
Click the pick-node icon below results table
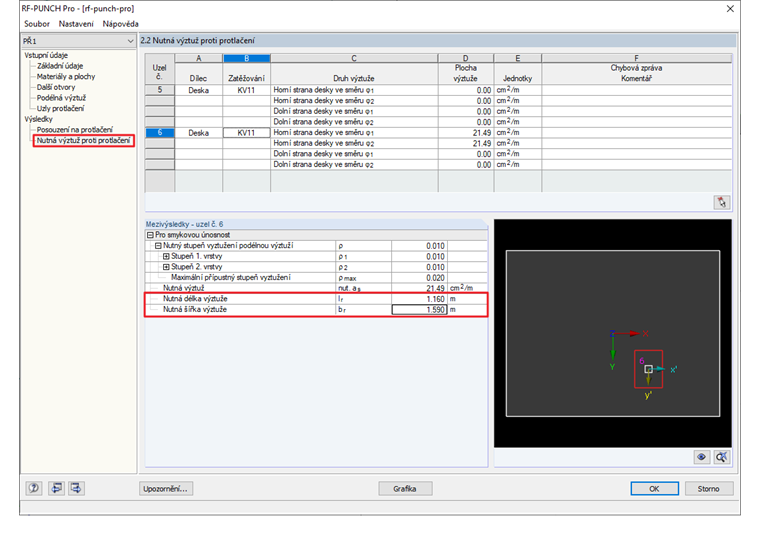pyautogui.click(x=722, y=202)
